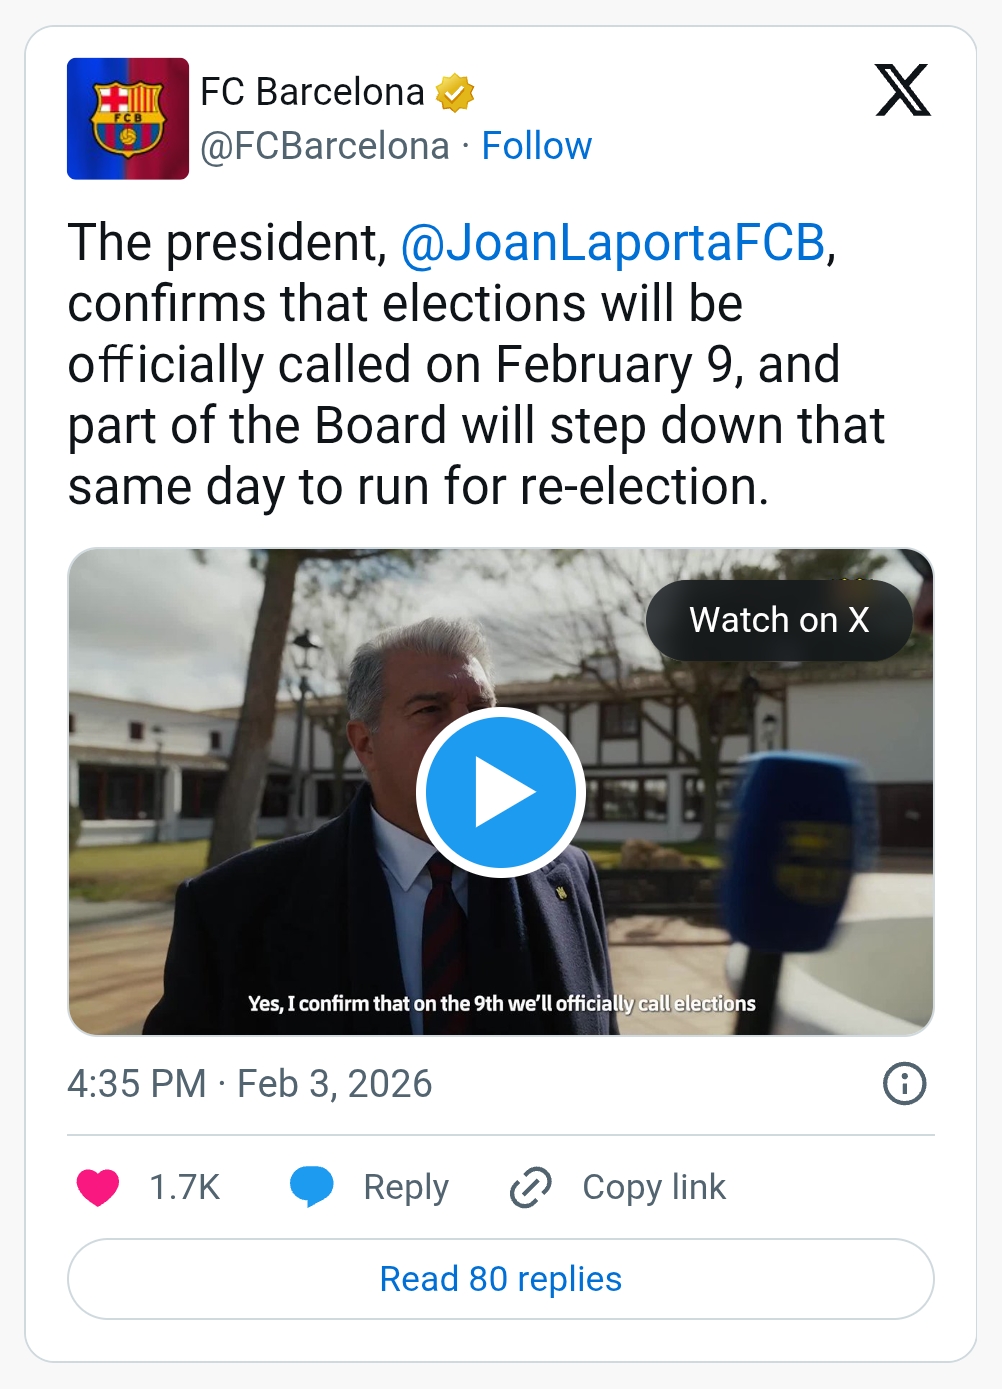Open the @FCBarcelona handle link
Screen dimensions: 1002x1389
(325, 146)
